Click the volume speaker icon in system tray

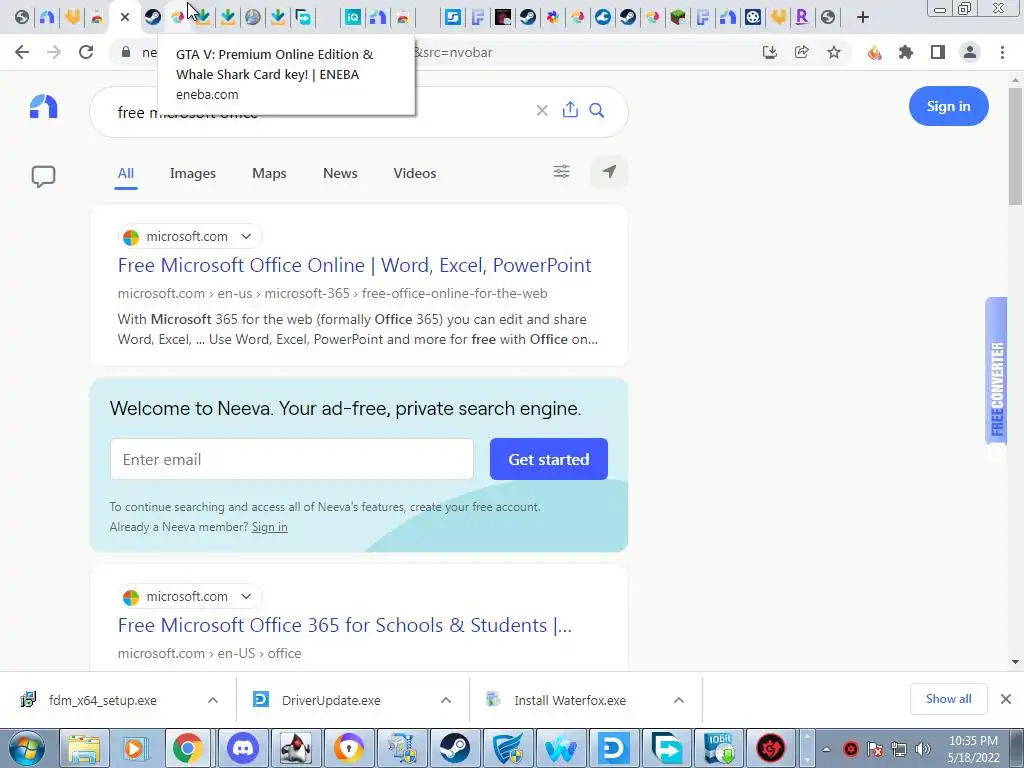point(923,749)
